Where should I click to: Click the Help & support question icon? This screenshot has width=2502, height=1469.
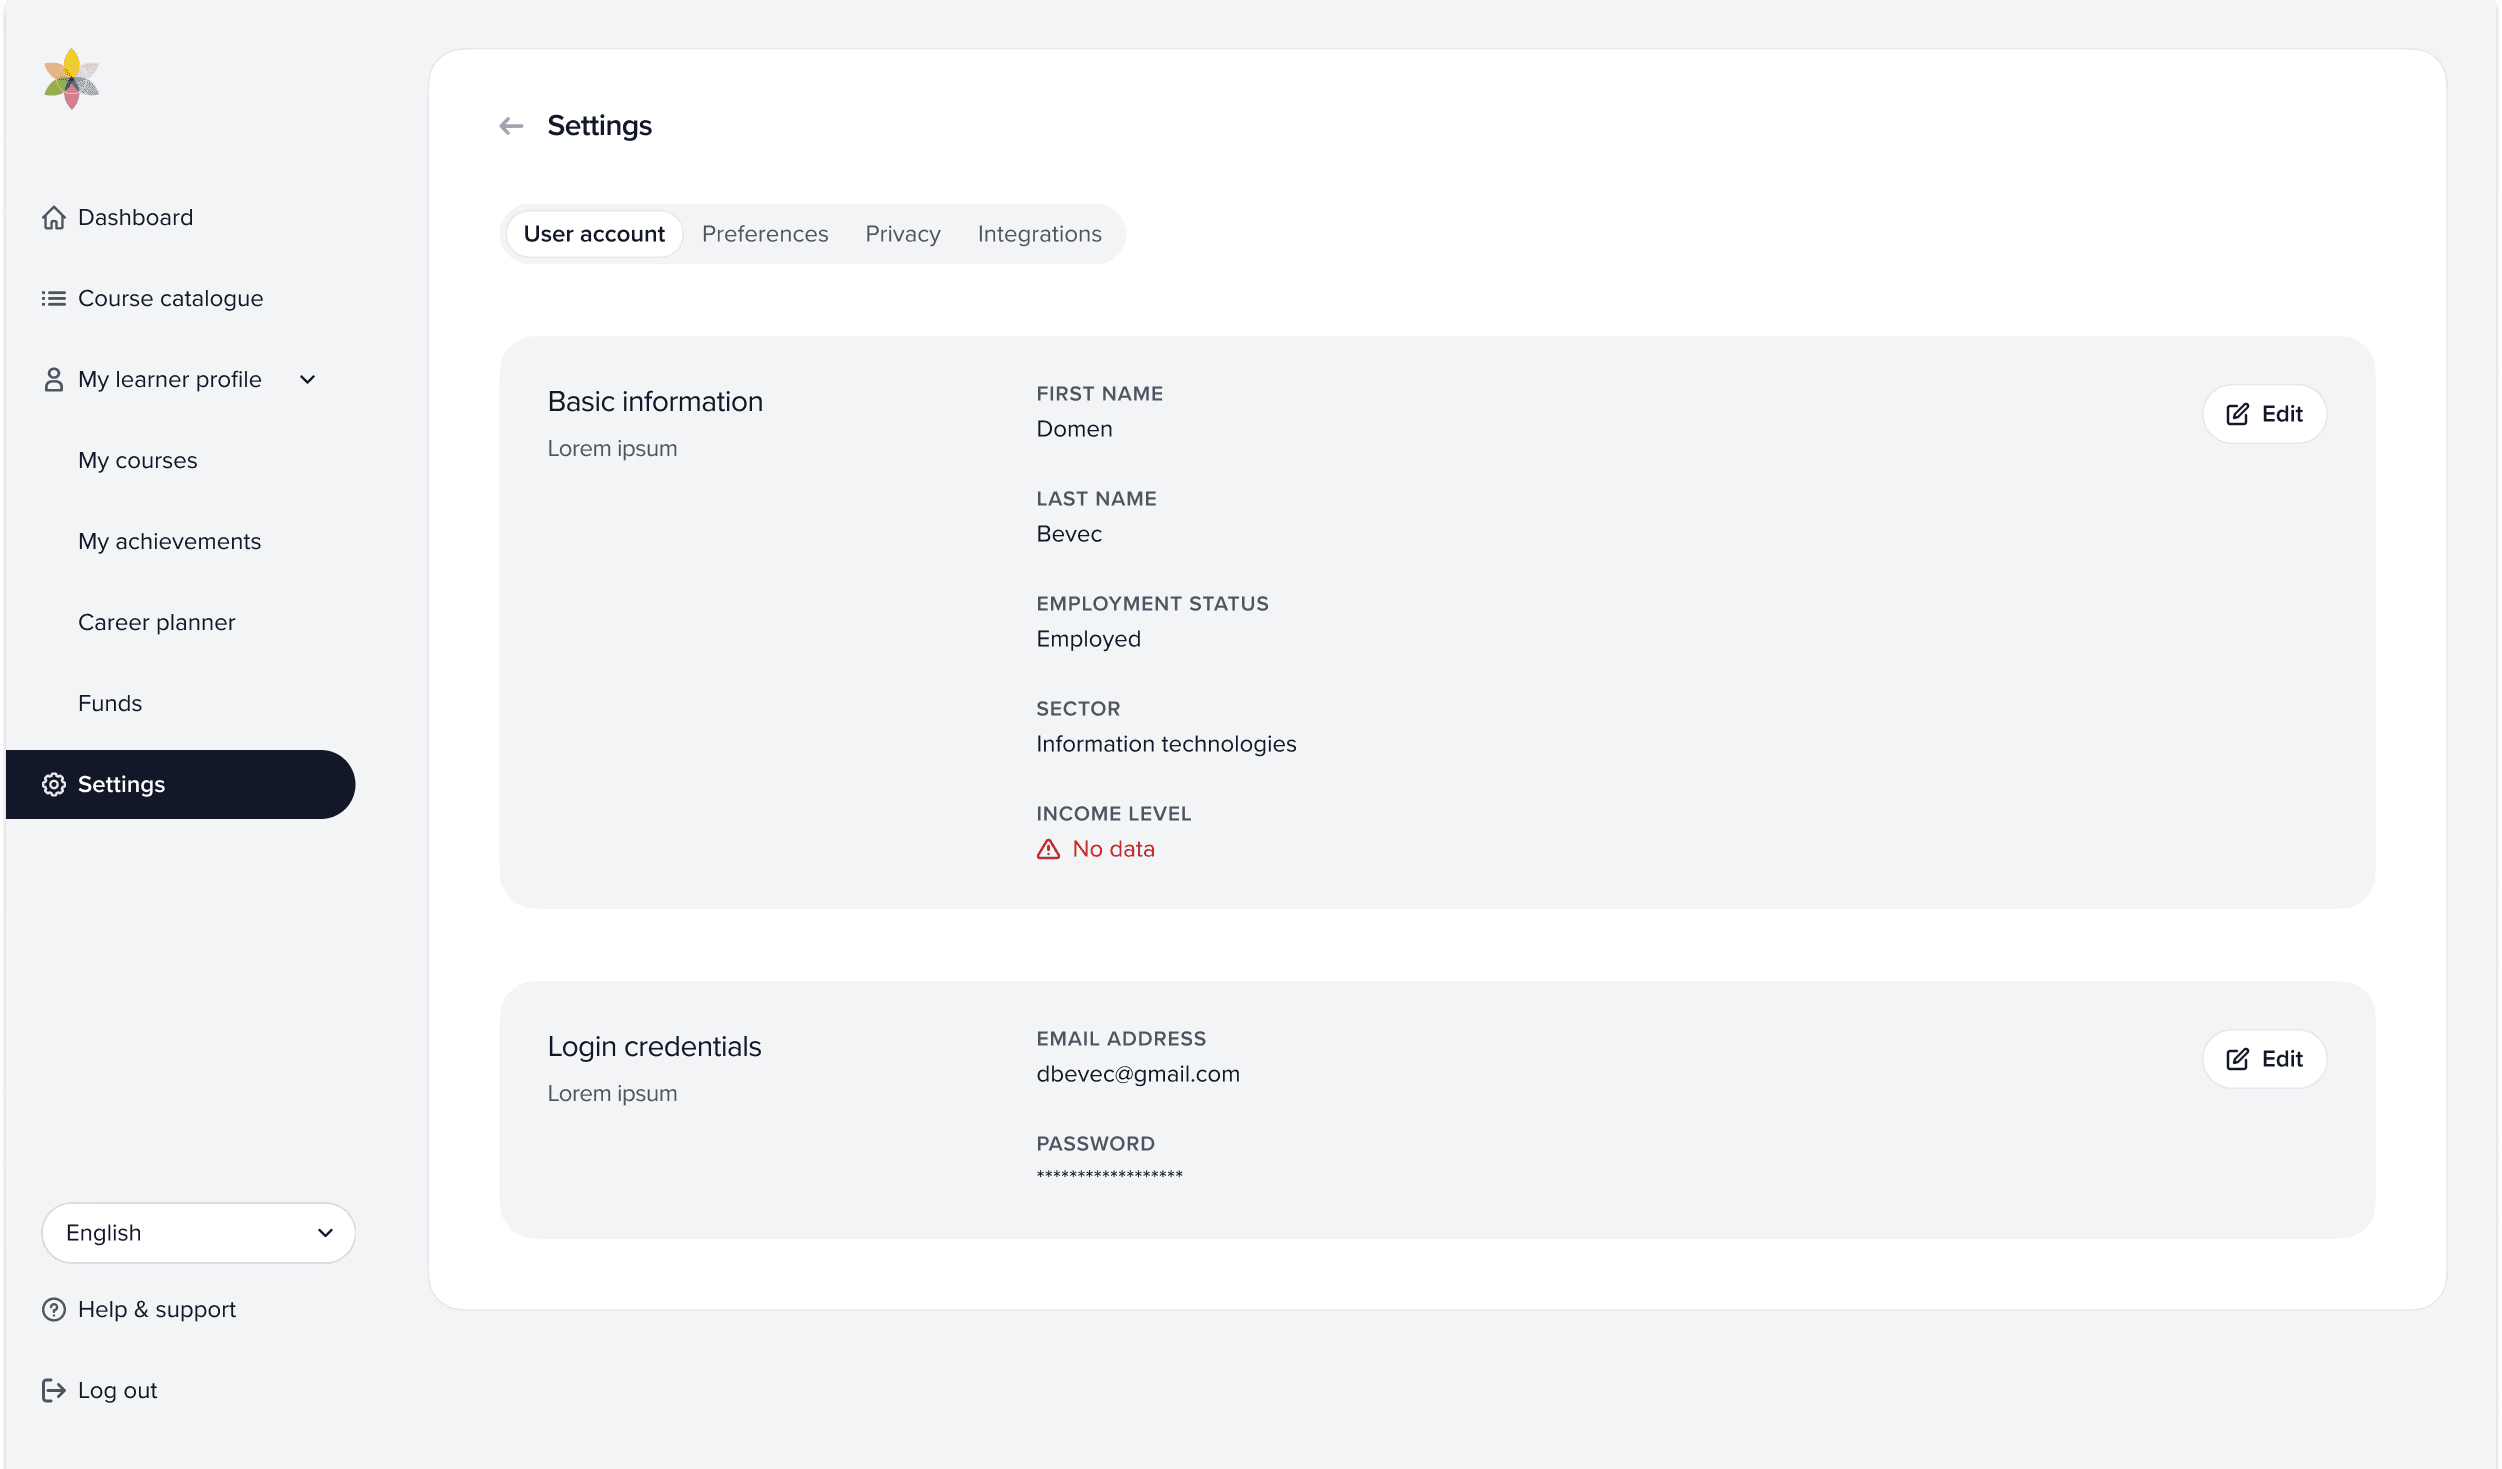[x=54, y=1309]
